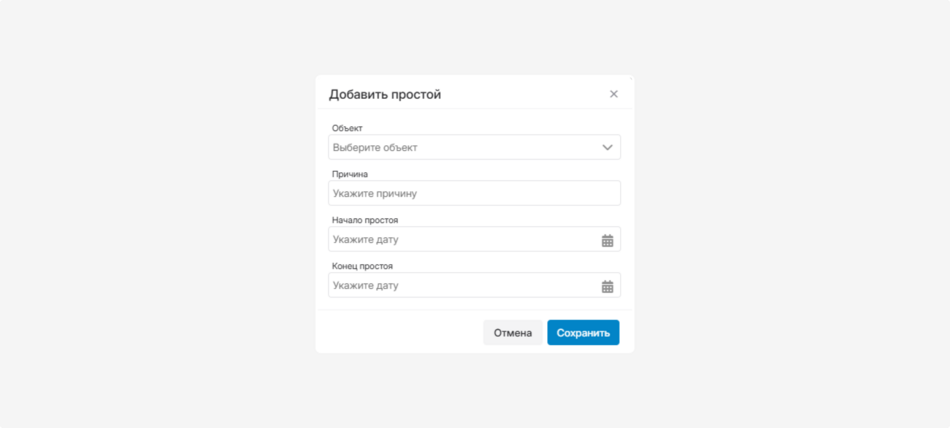Open the calendar picker for Конец простоя

click(x=607, y=286)
